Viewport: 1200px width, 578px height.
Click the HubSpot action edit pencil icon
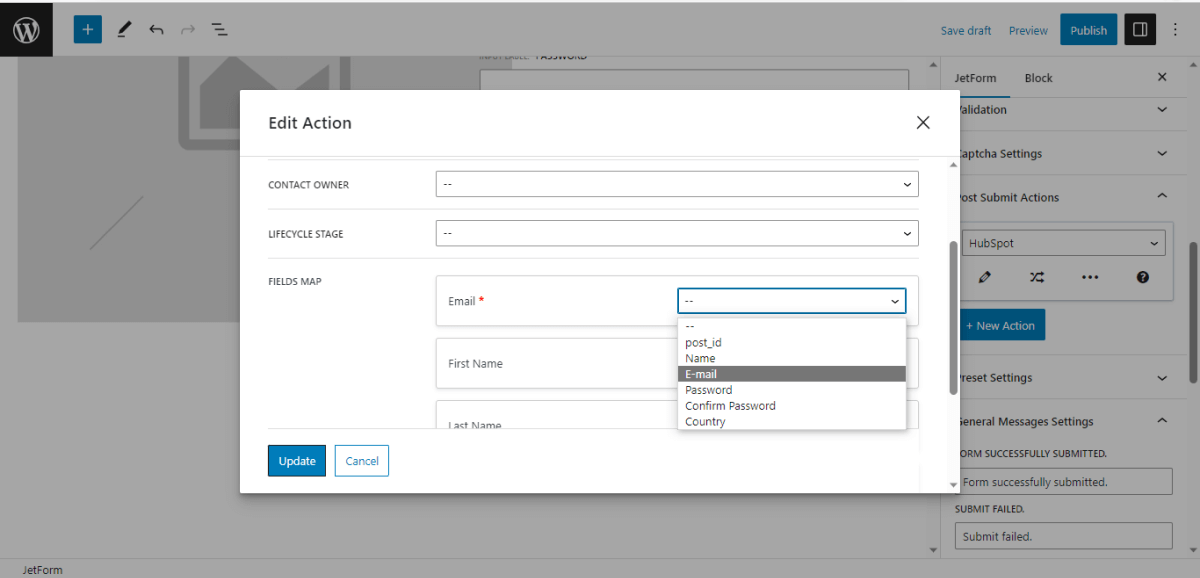[985, 277]
